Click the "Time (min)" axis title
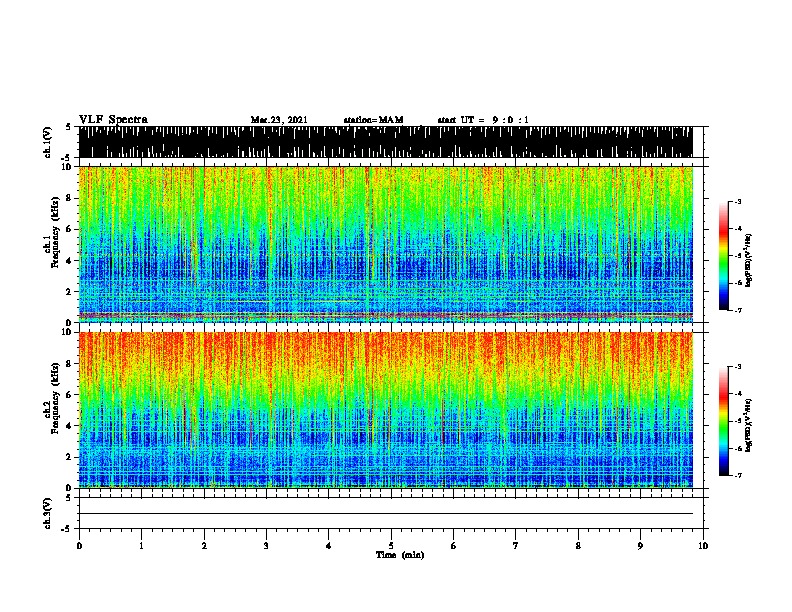This screenshot has width=792, height=612. (400, 555)
